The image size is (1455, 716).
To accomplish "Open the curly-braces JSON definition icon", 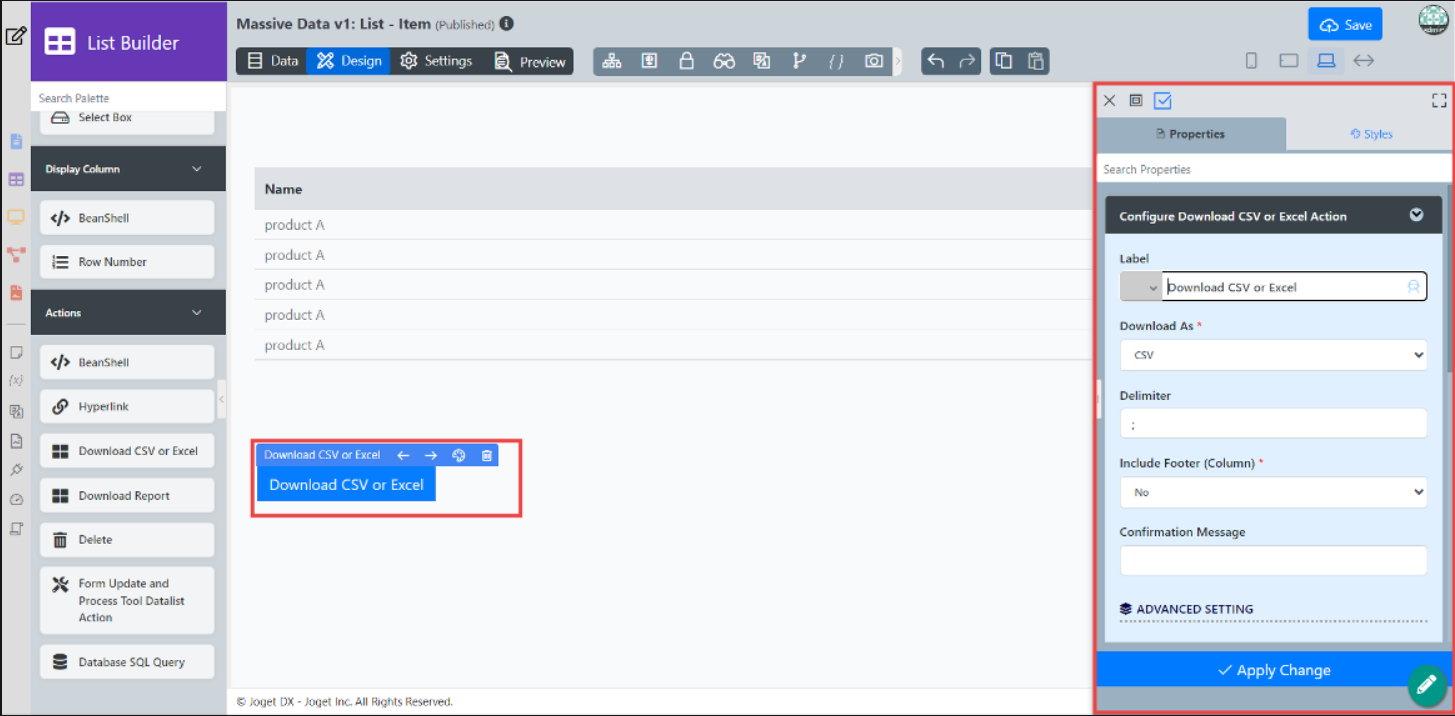I will coord(836,61).
